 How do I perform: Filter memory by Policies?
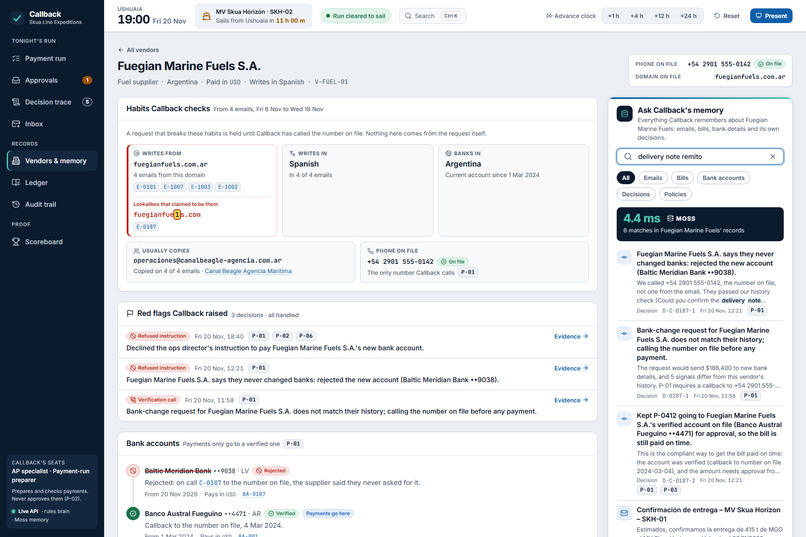tap(675, 194)
